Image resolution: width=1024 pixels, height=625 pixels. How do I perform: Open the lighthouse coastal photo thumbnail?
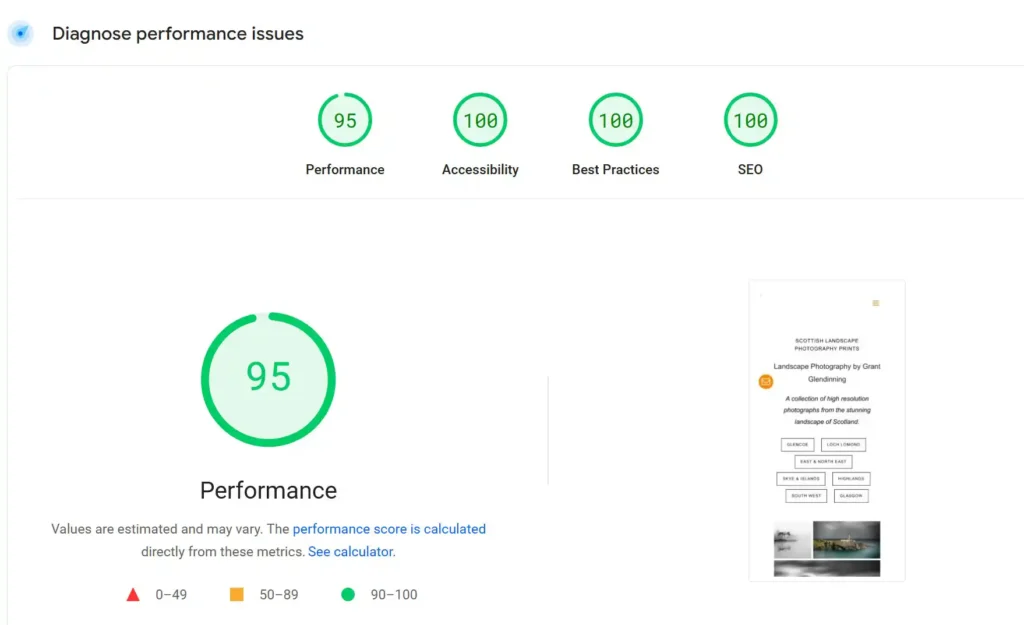coord(846,539)
